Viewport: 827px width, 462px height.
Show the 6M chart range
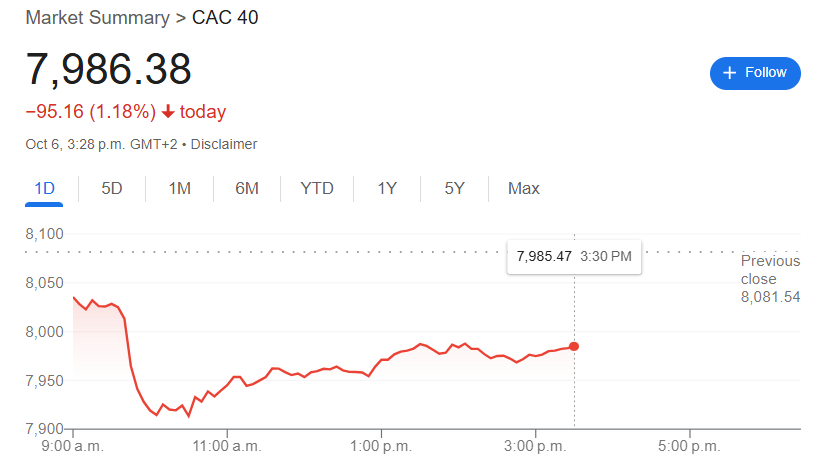(247, 188)
